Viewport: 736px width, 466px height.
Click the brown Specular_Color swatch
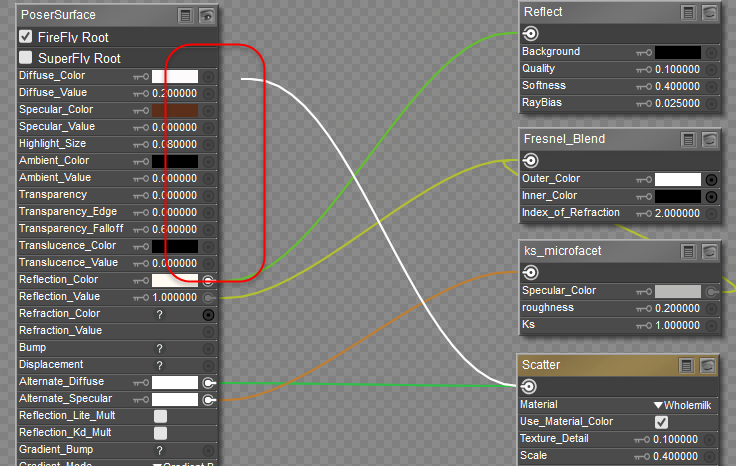(174, 110)
